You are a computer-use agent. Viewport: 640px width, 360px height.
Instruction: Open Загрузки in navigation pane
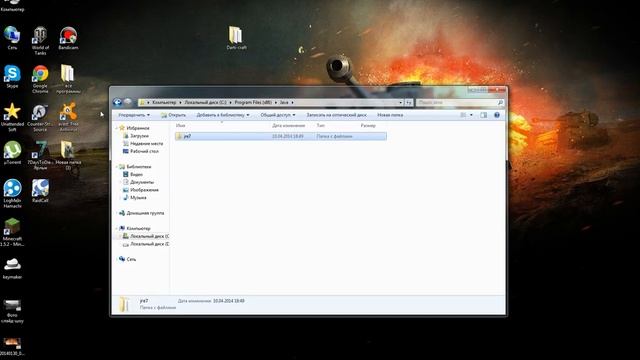[136, 136]
